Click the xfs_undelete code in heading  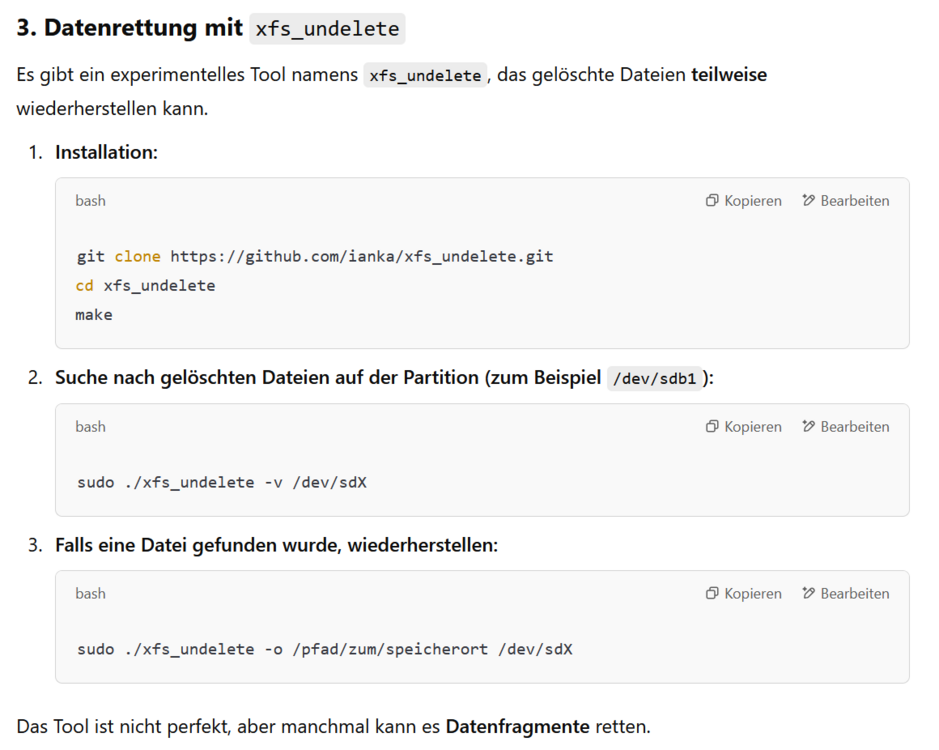(327, 29)
